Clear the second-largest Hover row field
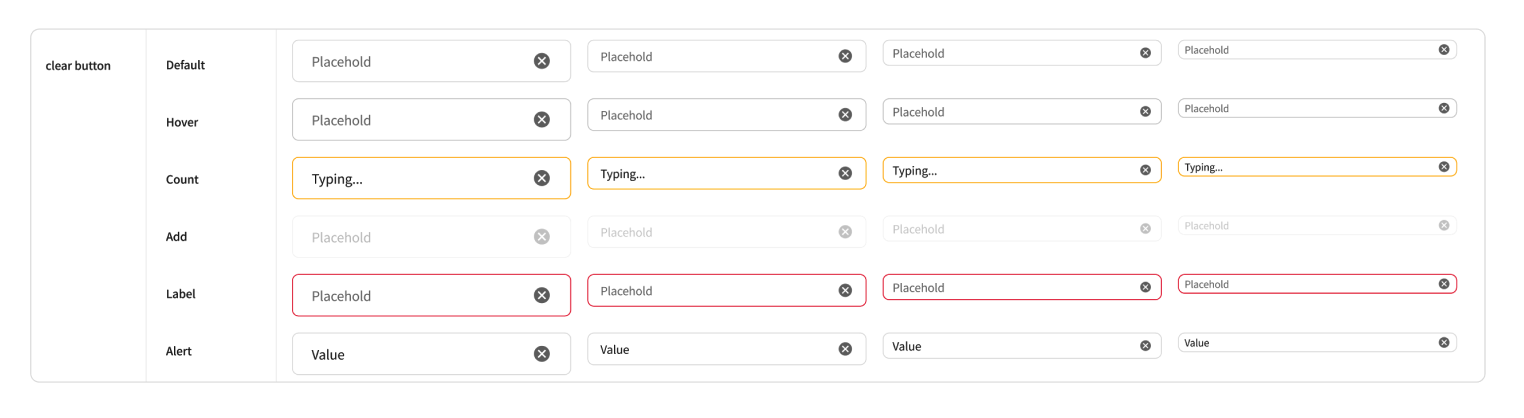Viewport: 1524px width, 418px height. coord(845,115)
